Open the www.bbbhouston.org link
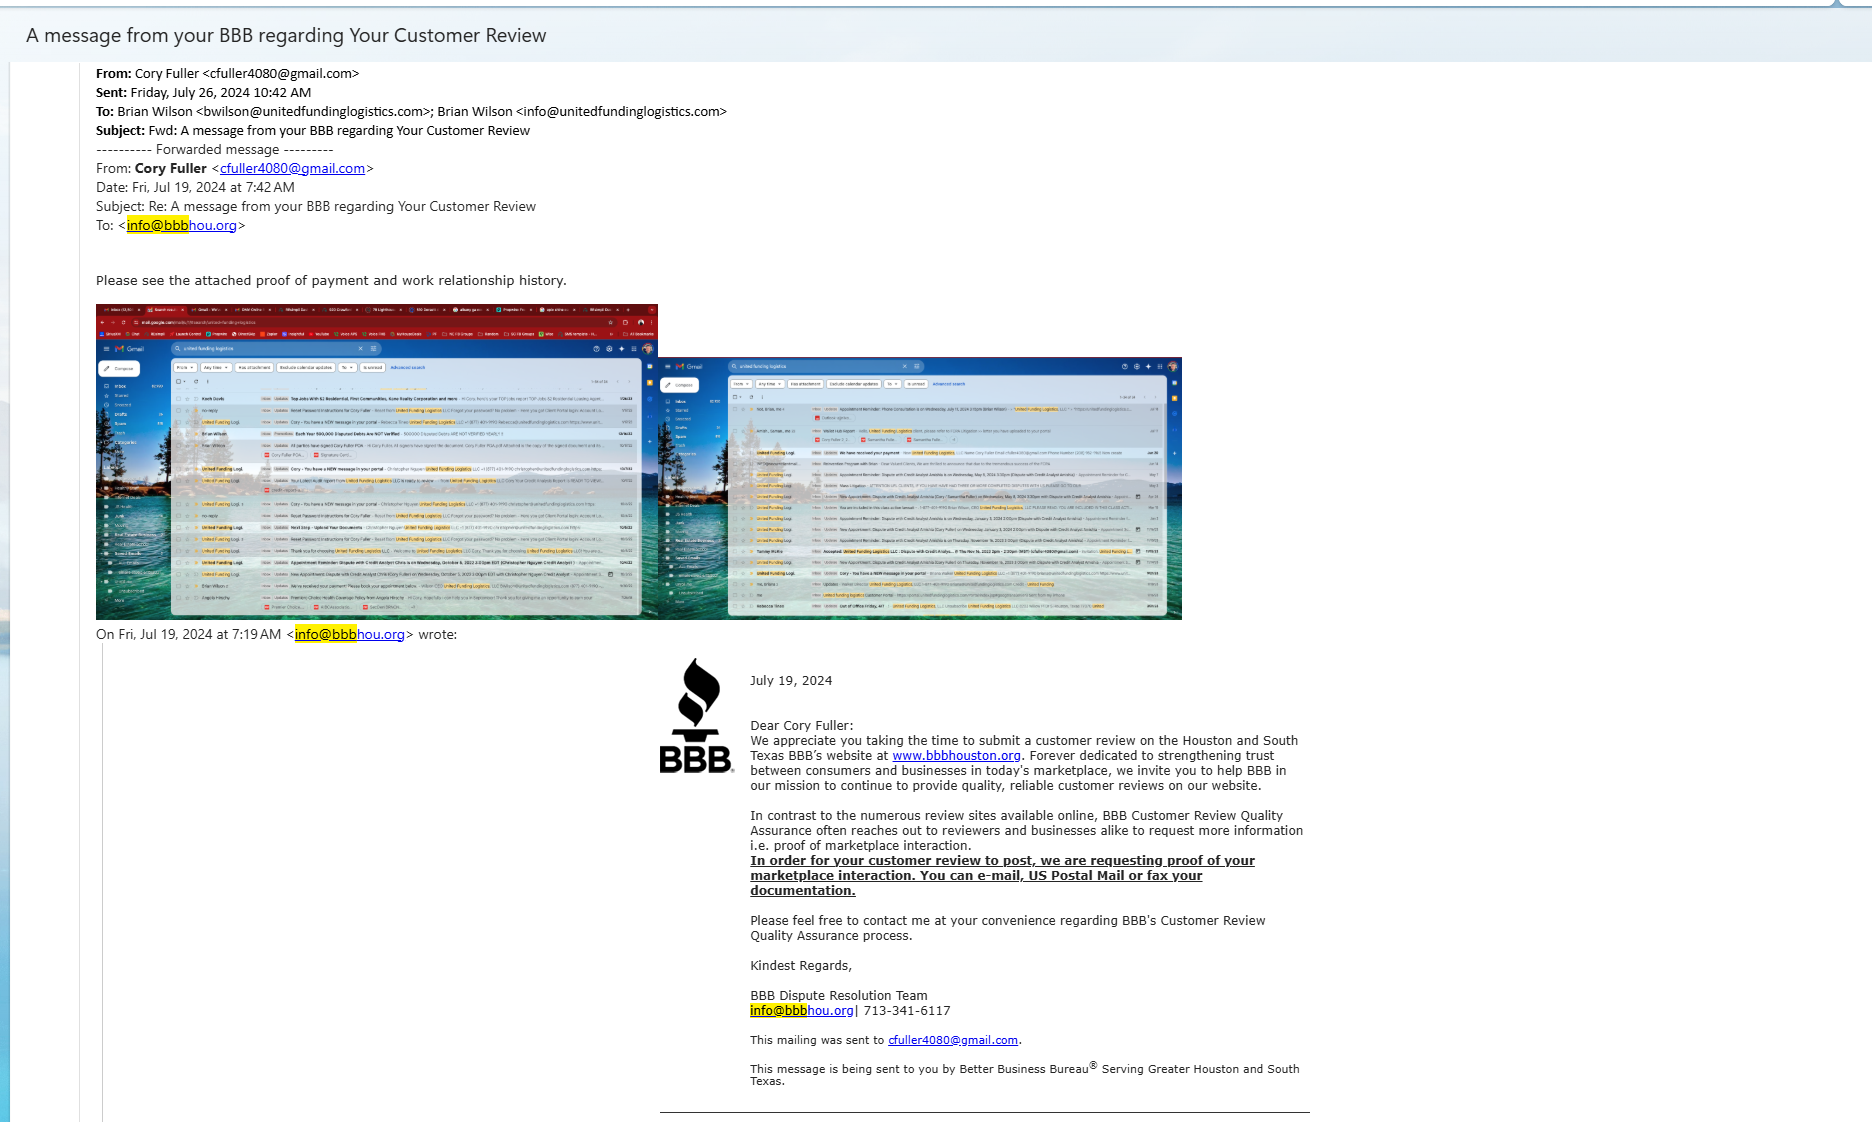1872x1122 pixels. tap(956, 756)
